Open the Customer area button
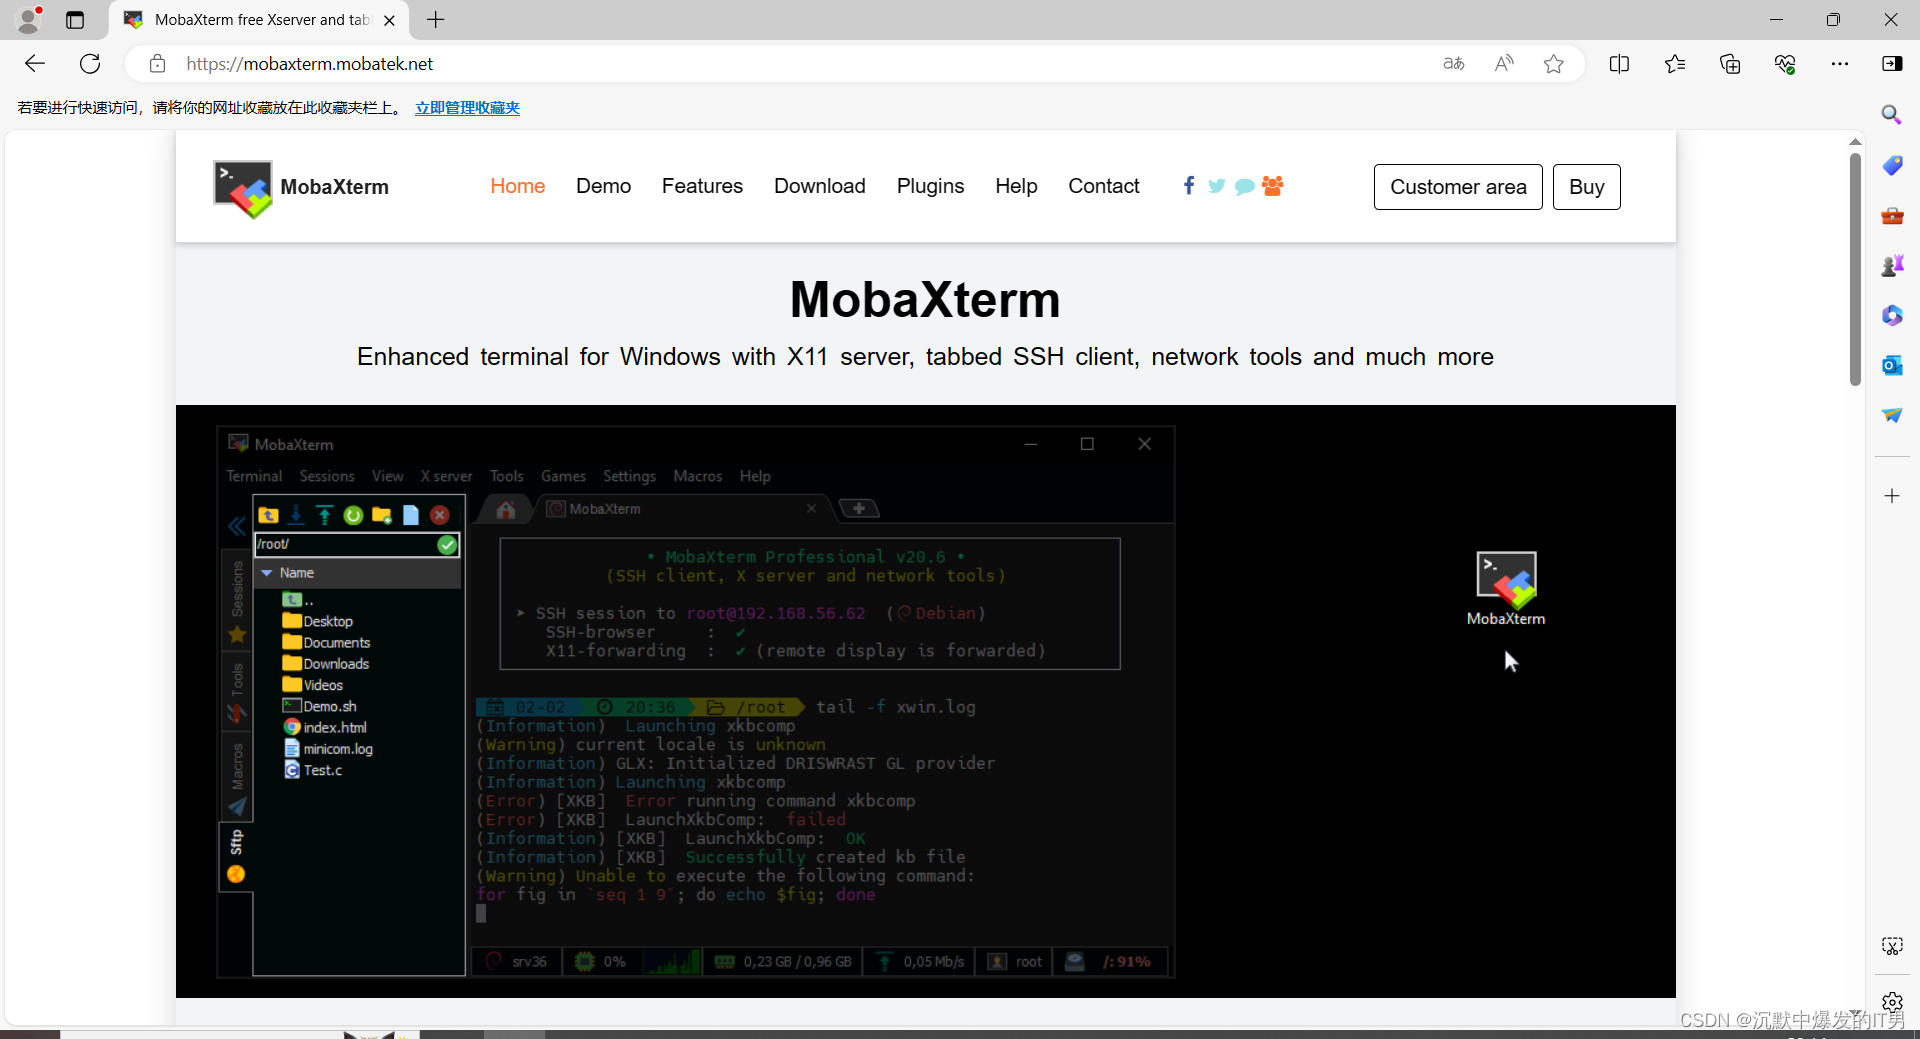Screen dimensions: 1920x1039 point(1458,186)
